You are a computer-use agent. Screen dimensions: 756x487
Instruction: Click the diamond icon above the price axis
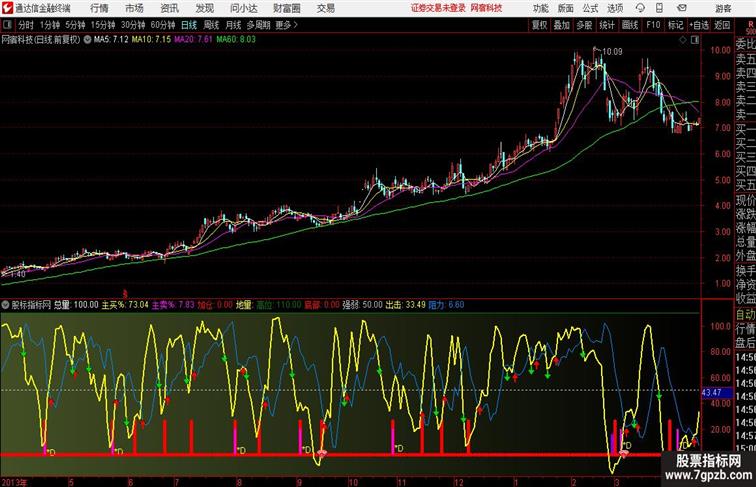(x=683, y=40)
